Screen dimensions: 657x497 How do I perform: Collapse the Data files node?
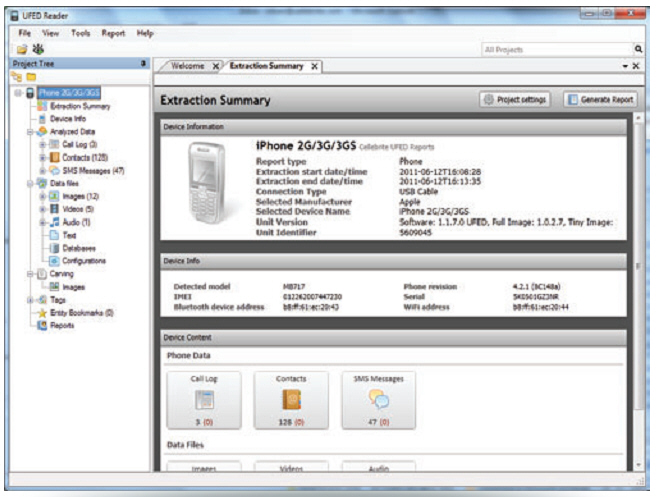click(x=30, y=183)
